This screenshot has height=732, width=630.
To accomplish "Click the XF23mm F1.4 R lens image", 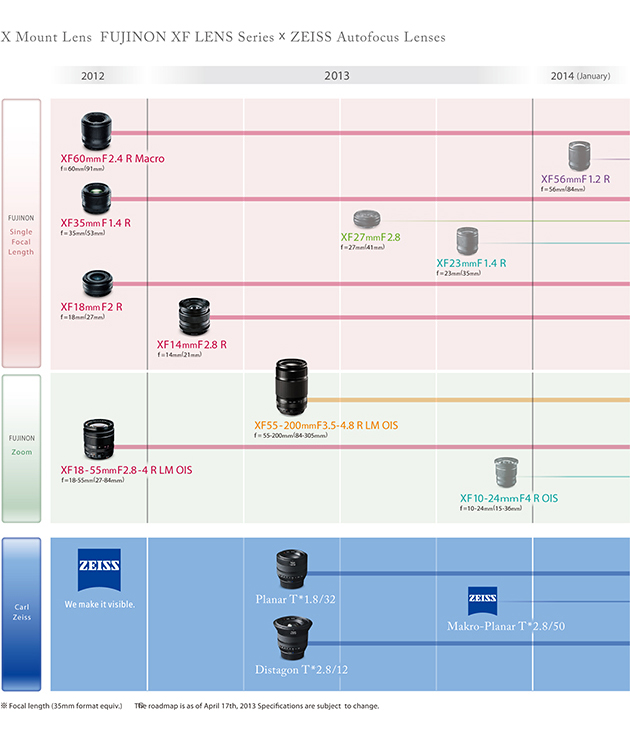I will coord(469,240).
